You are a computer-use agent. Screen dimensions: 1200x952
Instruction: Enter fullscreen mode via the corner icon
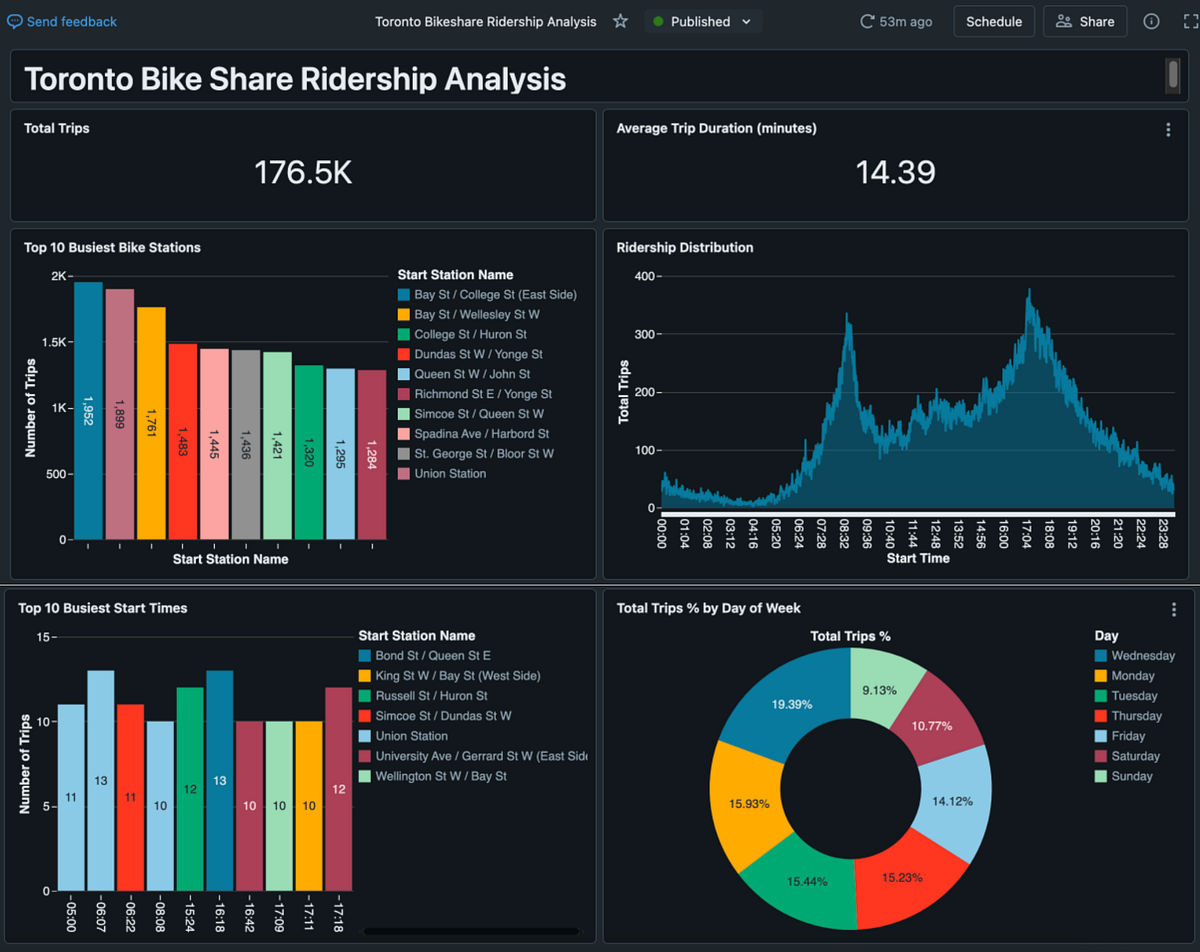[x=1189, y=21]
